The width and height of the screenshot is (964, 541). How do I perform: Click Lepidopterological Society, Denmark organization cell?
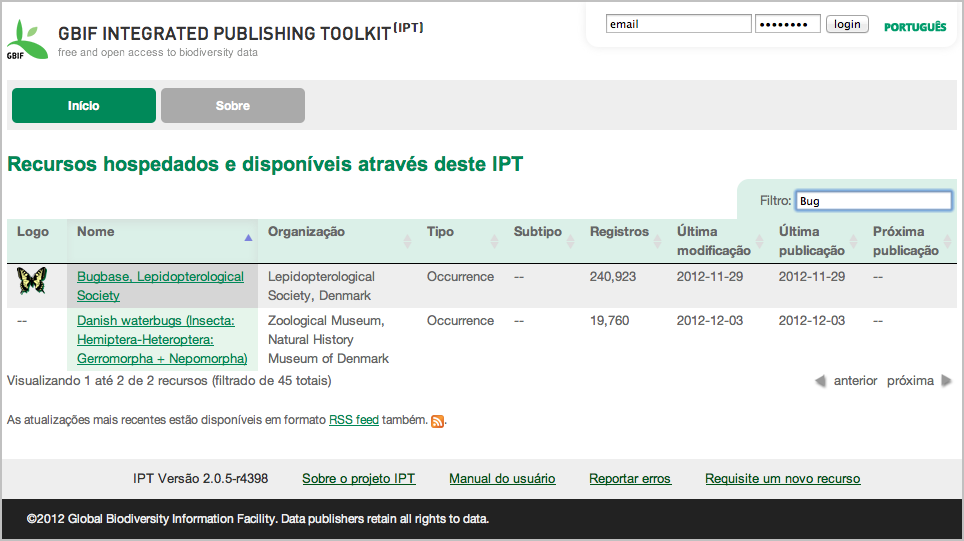(x=321, y=286)
